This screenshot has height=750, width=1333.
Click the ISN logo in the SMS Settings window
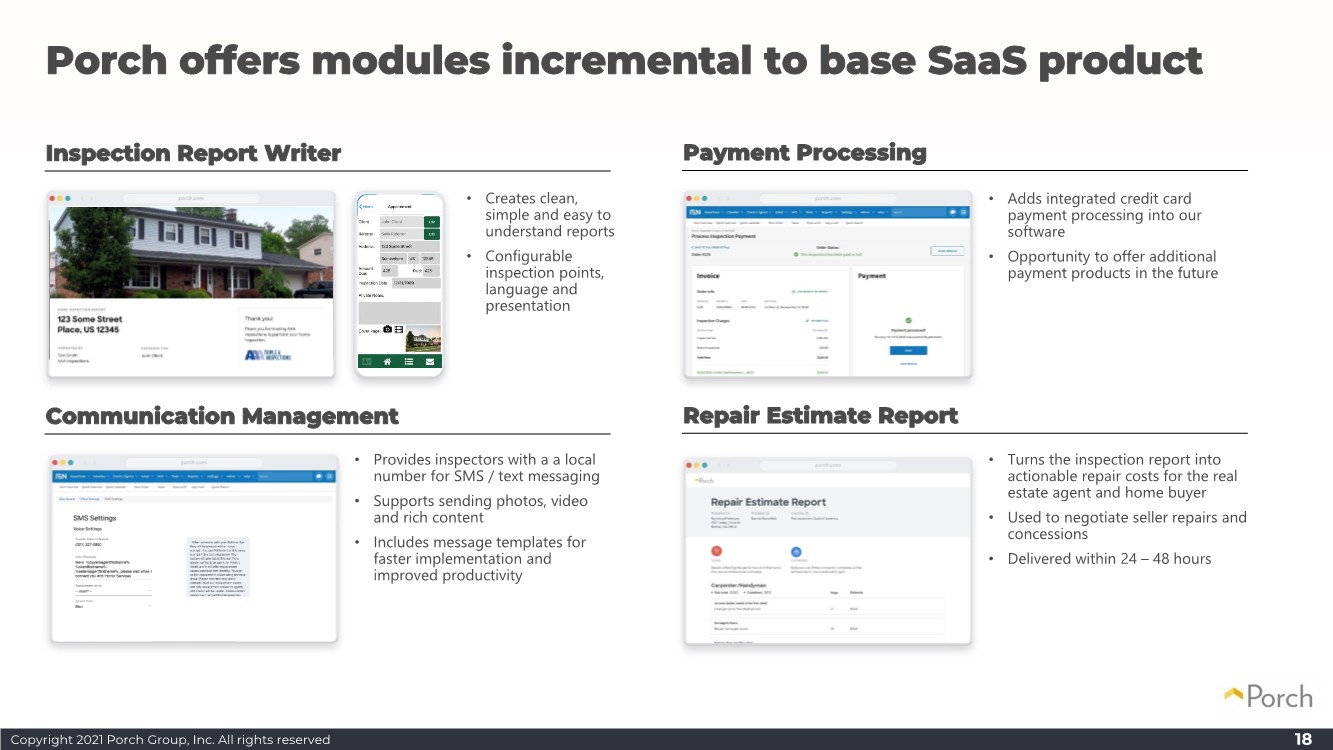(x=61, y=476)
